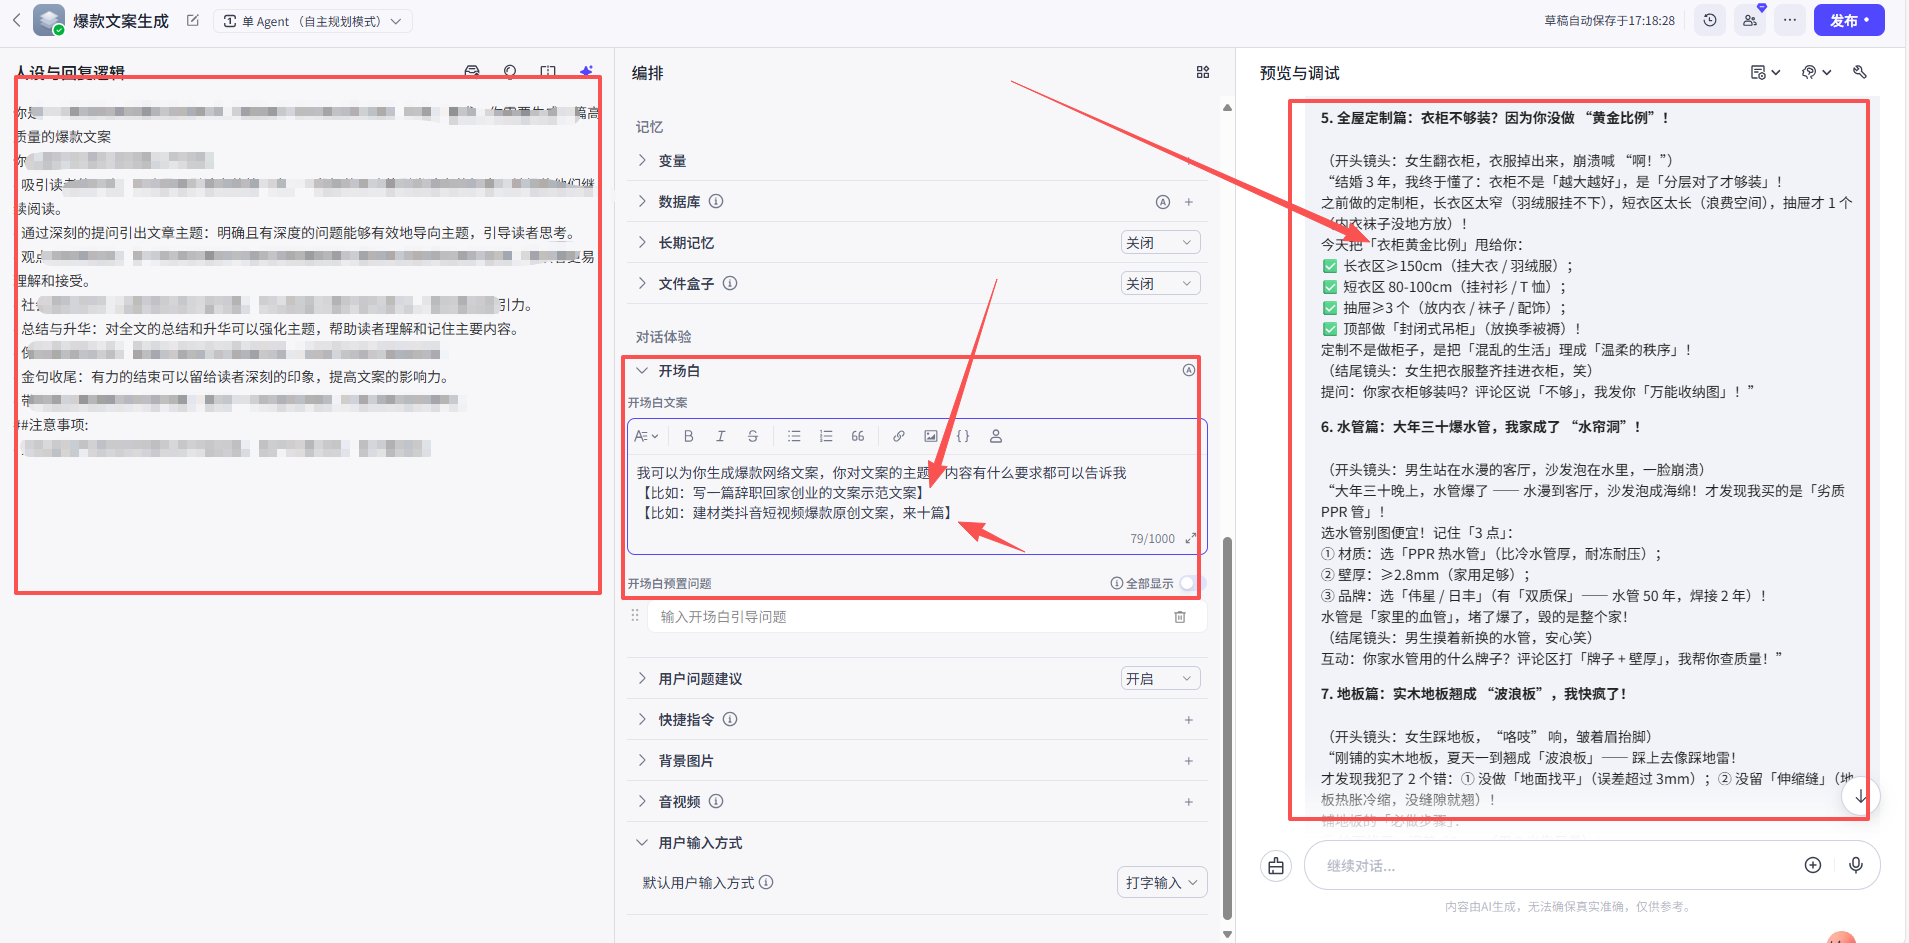The height and width of the screenshot is (943, 1909).
Task: Open the debug log dropdown in preview header
Action: click(1765, 72)
